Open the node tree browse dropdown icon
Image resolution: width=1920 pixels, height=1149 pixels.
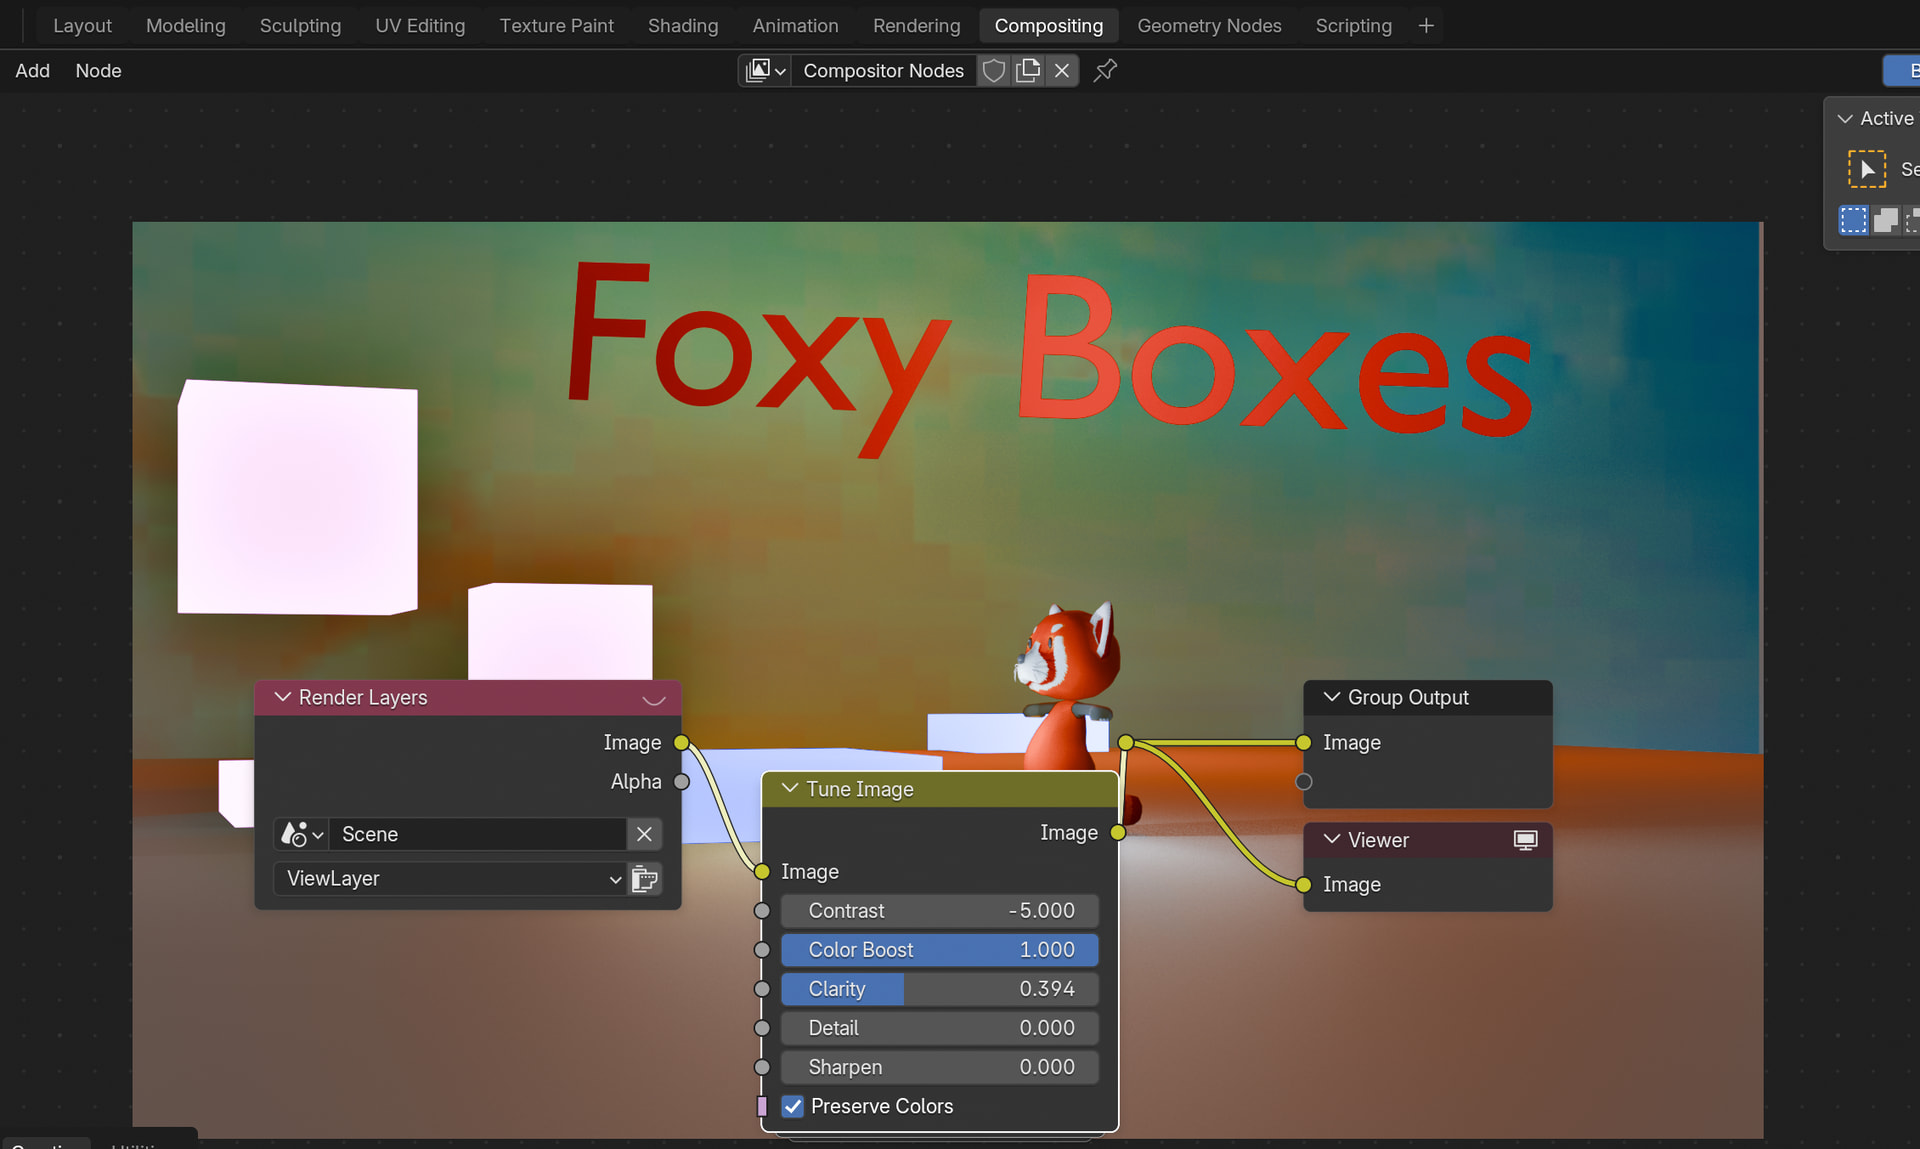[x=765, y=71]
